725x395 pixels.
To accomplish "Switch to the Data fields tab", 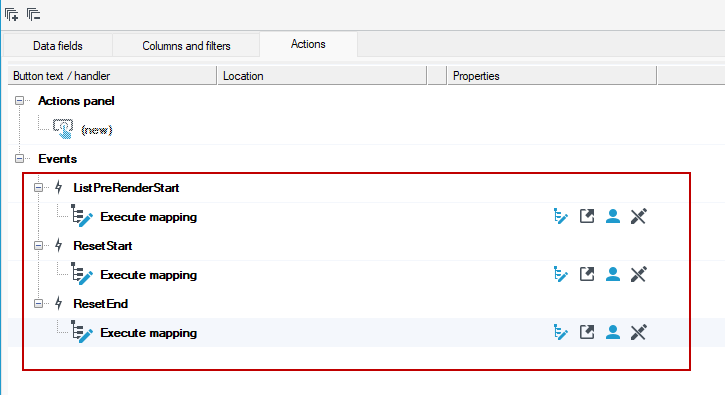I will 58,46.
